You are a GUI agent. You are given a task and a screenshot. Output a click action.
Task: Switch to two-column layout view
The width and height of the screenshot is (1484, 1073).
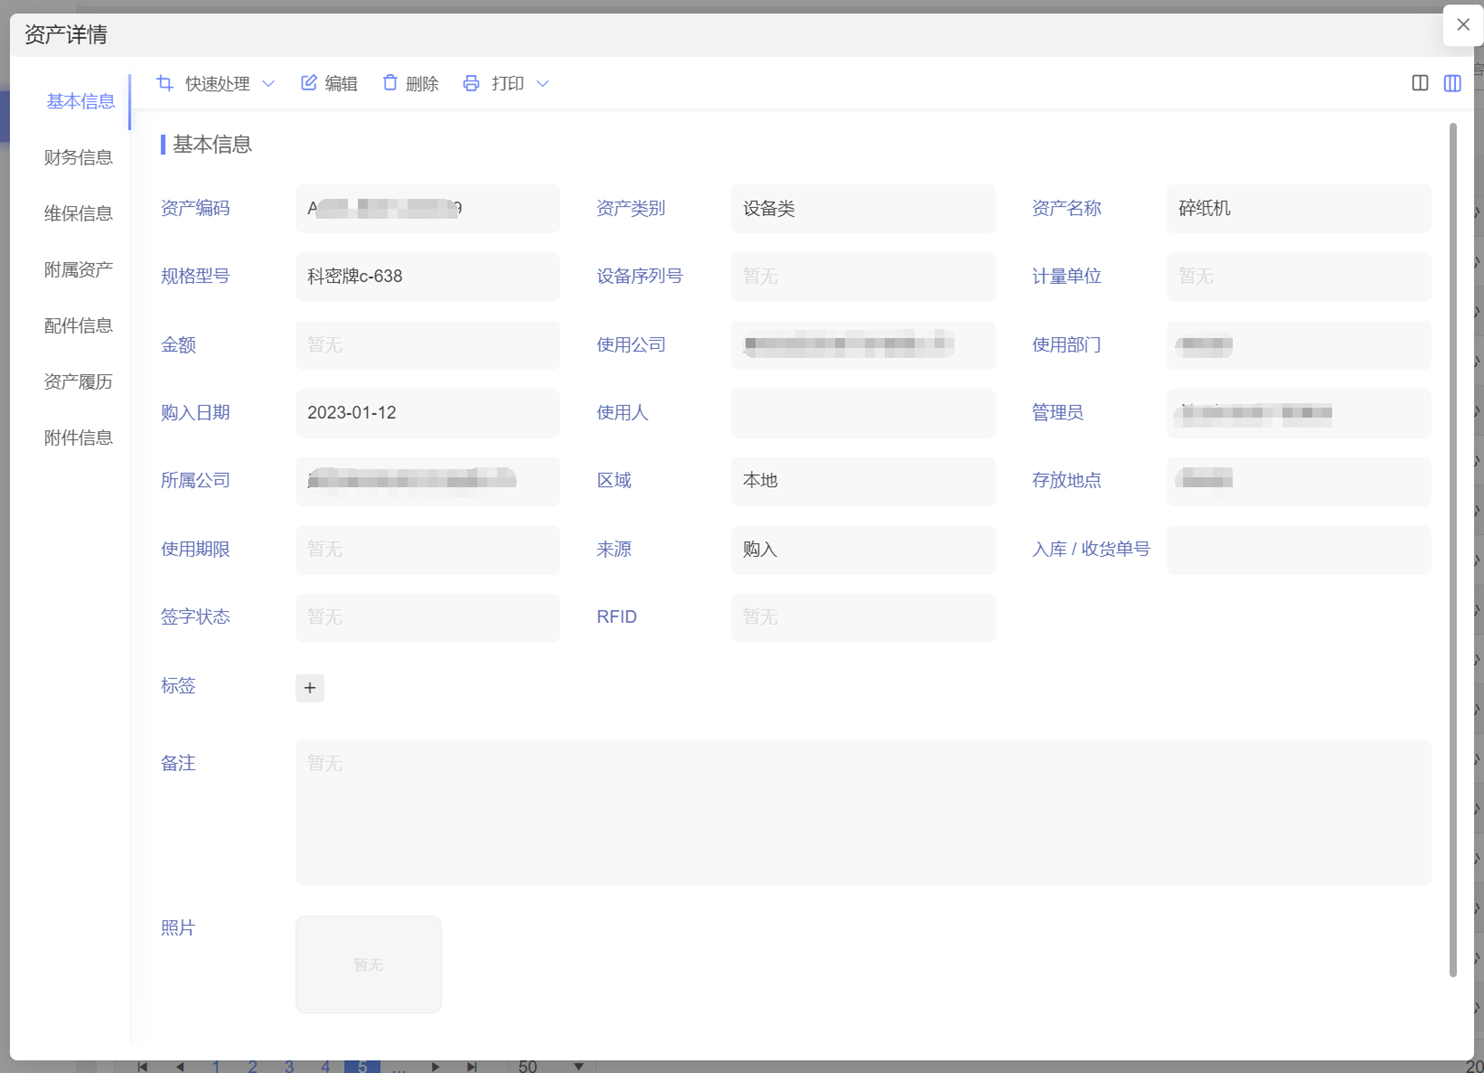pyautogui.click(x=1419, y=83)
